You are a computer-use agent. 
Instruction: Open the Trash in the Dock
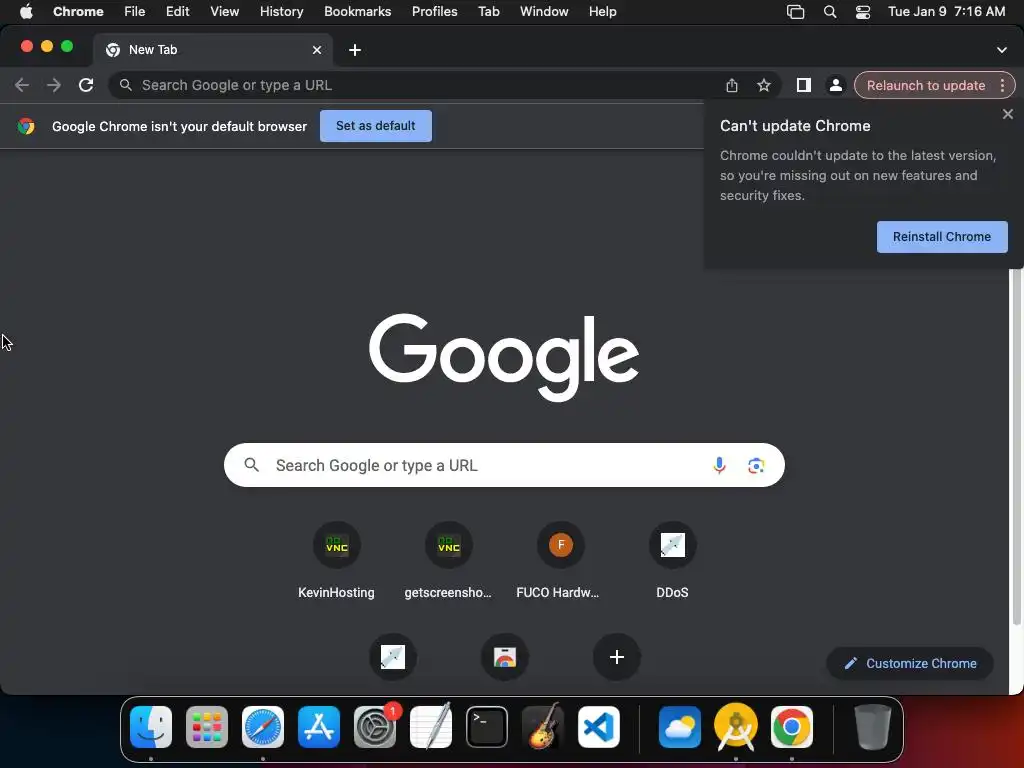(x=872, y=727)
